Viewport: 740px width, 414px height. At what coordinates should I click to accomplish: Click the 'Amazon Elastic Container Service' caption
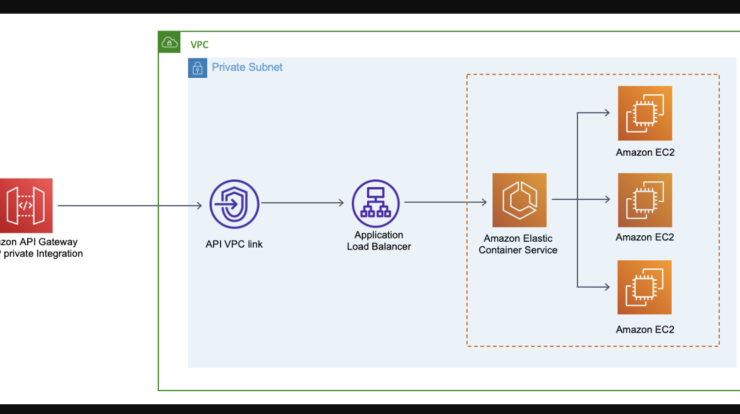click(518, 244)
